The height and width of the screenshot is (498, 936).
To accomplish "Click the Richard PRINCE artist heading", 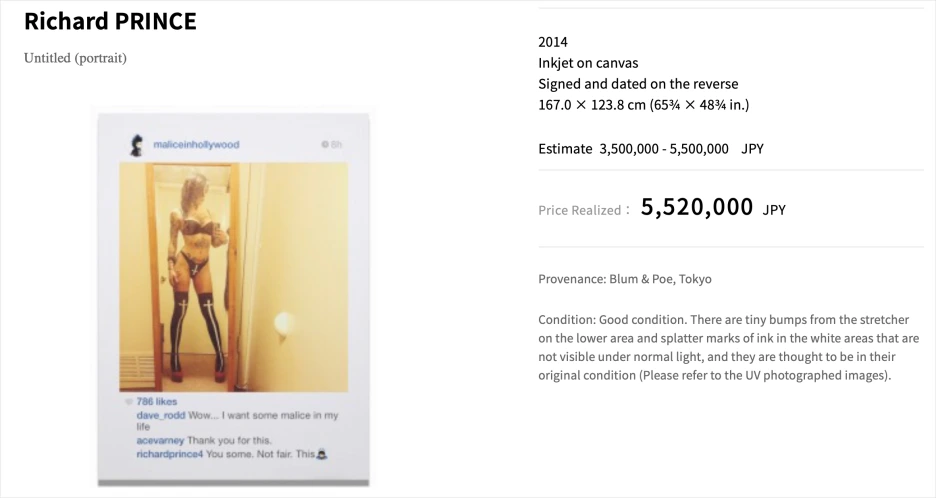I will 110,21.
